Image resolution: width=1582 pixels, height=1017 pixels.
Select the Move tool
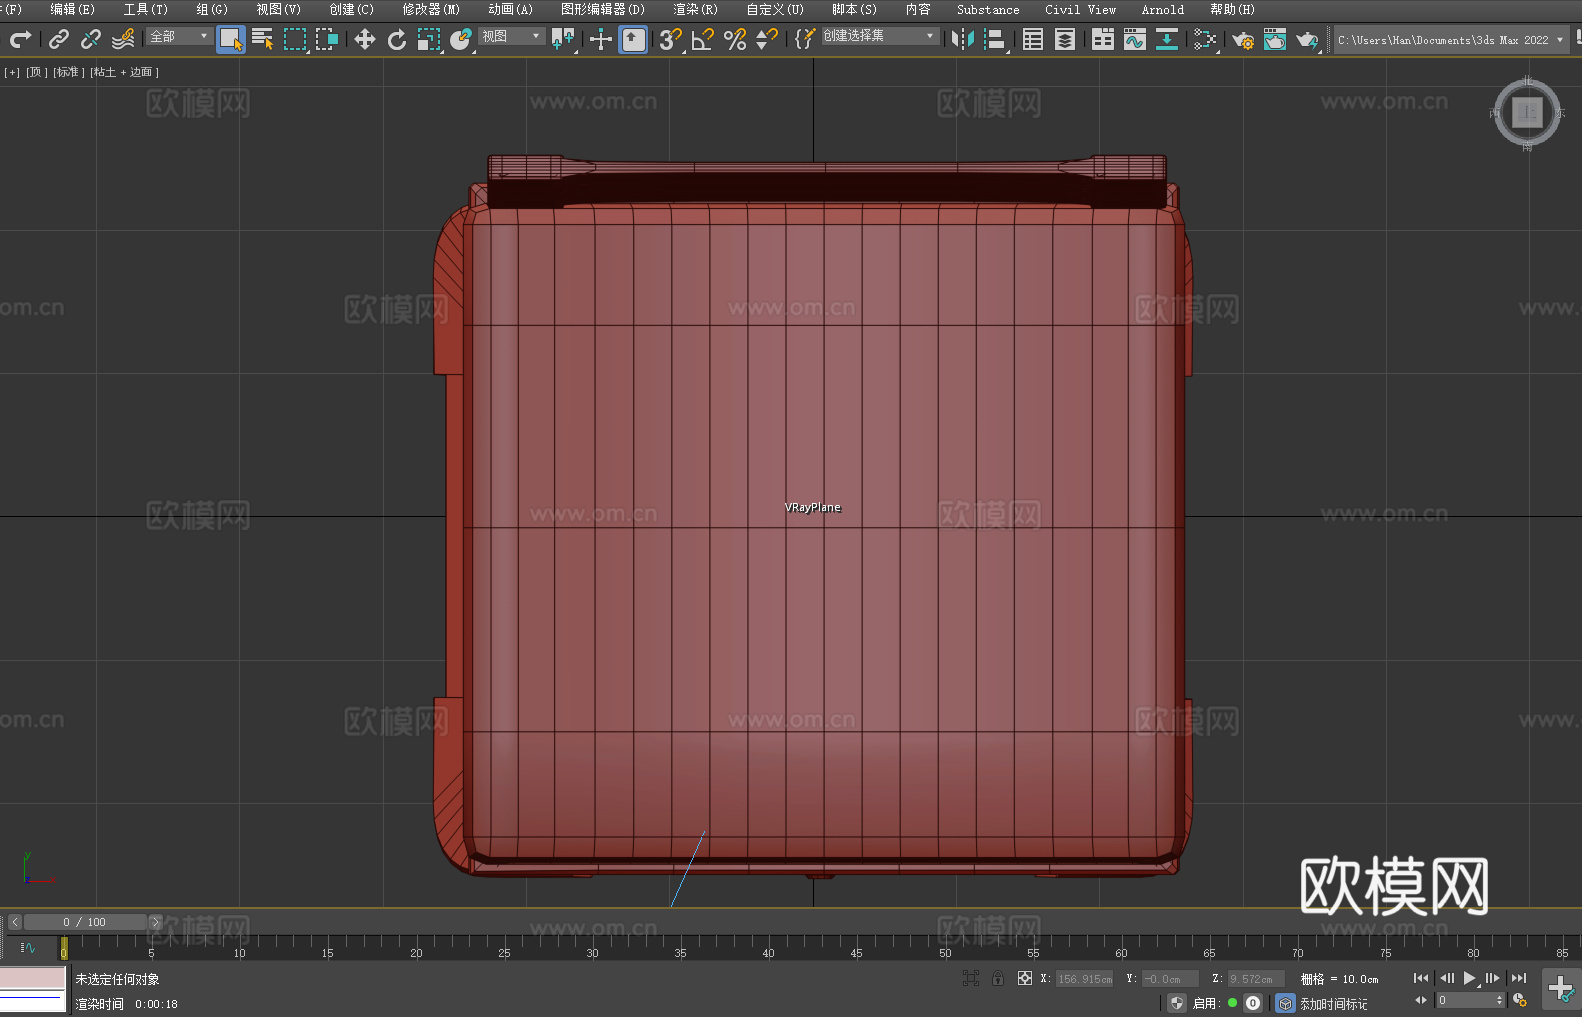click(x=365, y=40)
